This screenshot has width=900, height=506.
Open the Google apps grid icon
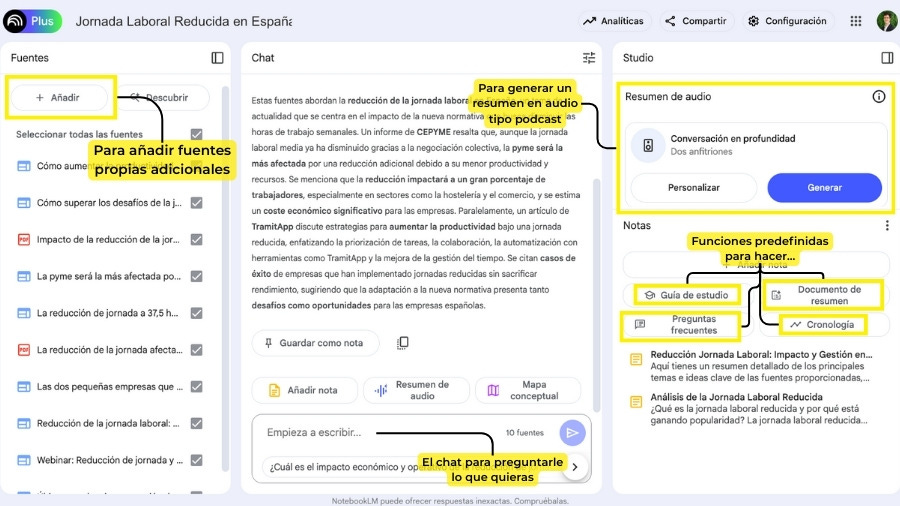click(855, 21)
